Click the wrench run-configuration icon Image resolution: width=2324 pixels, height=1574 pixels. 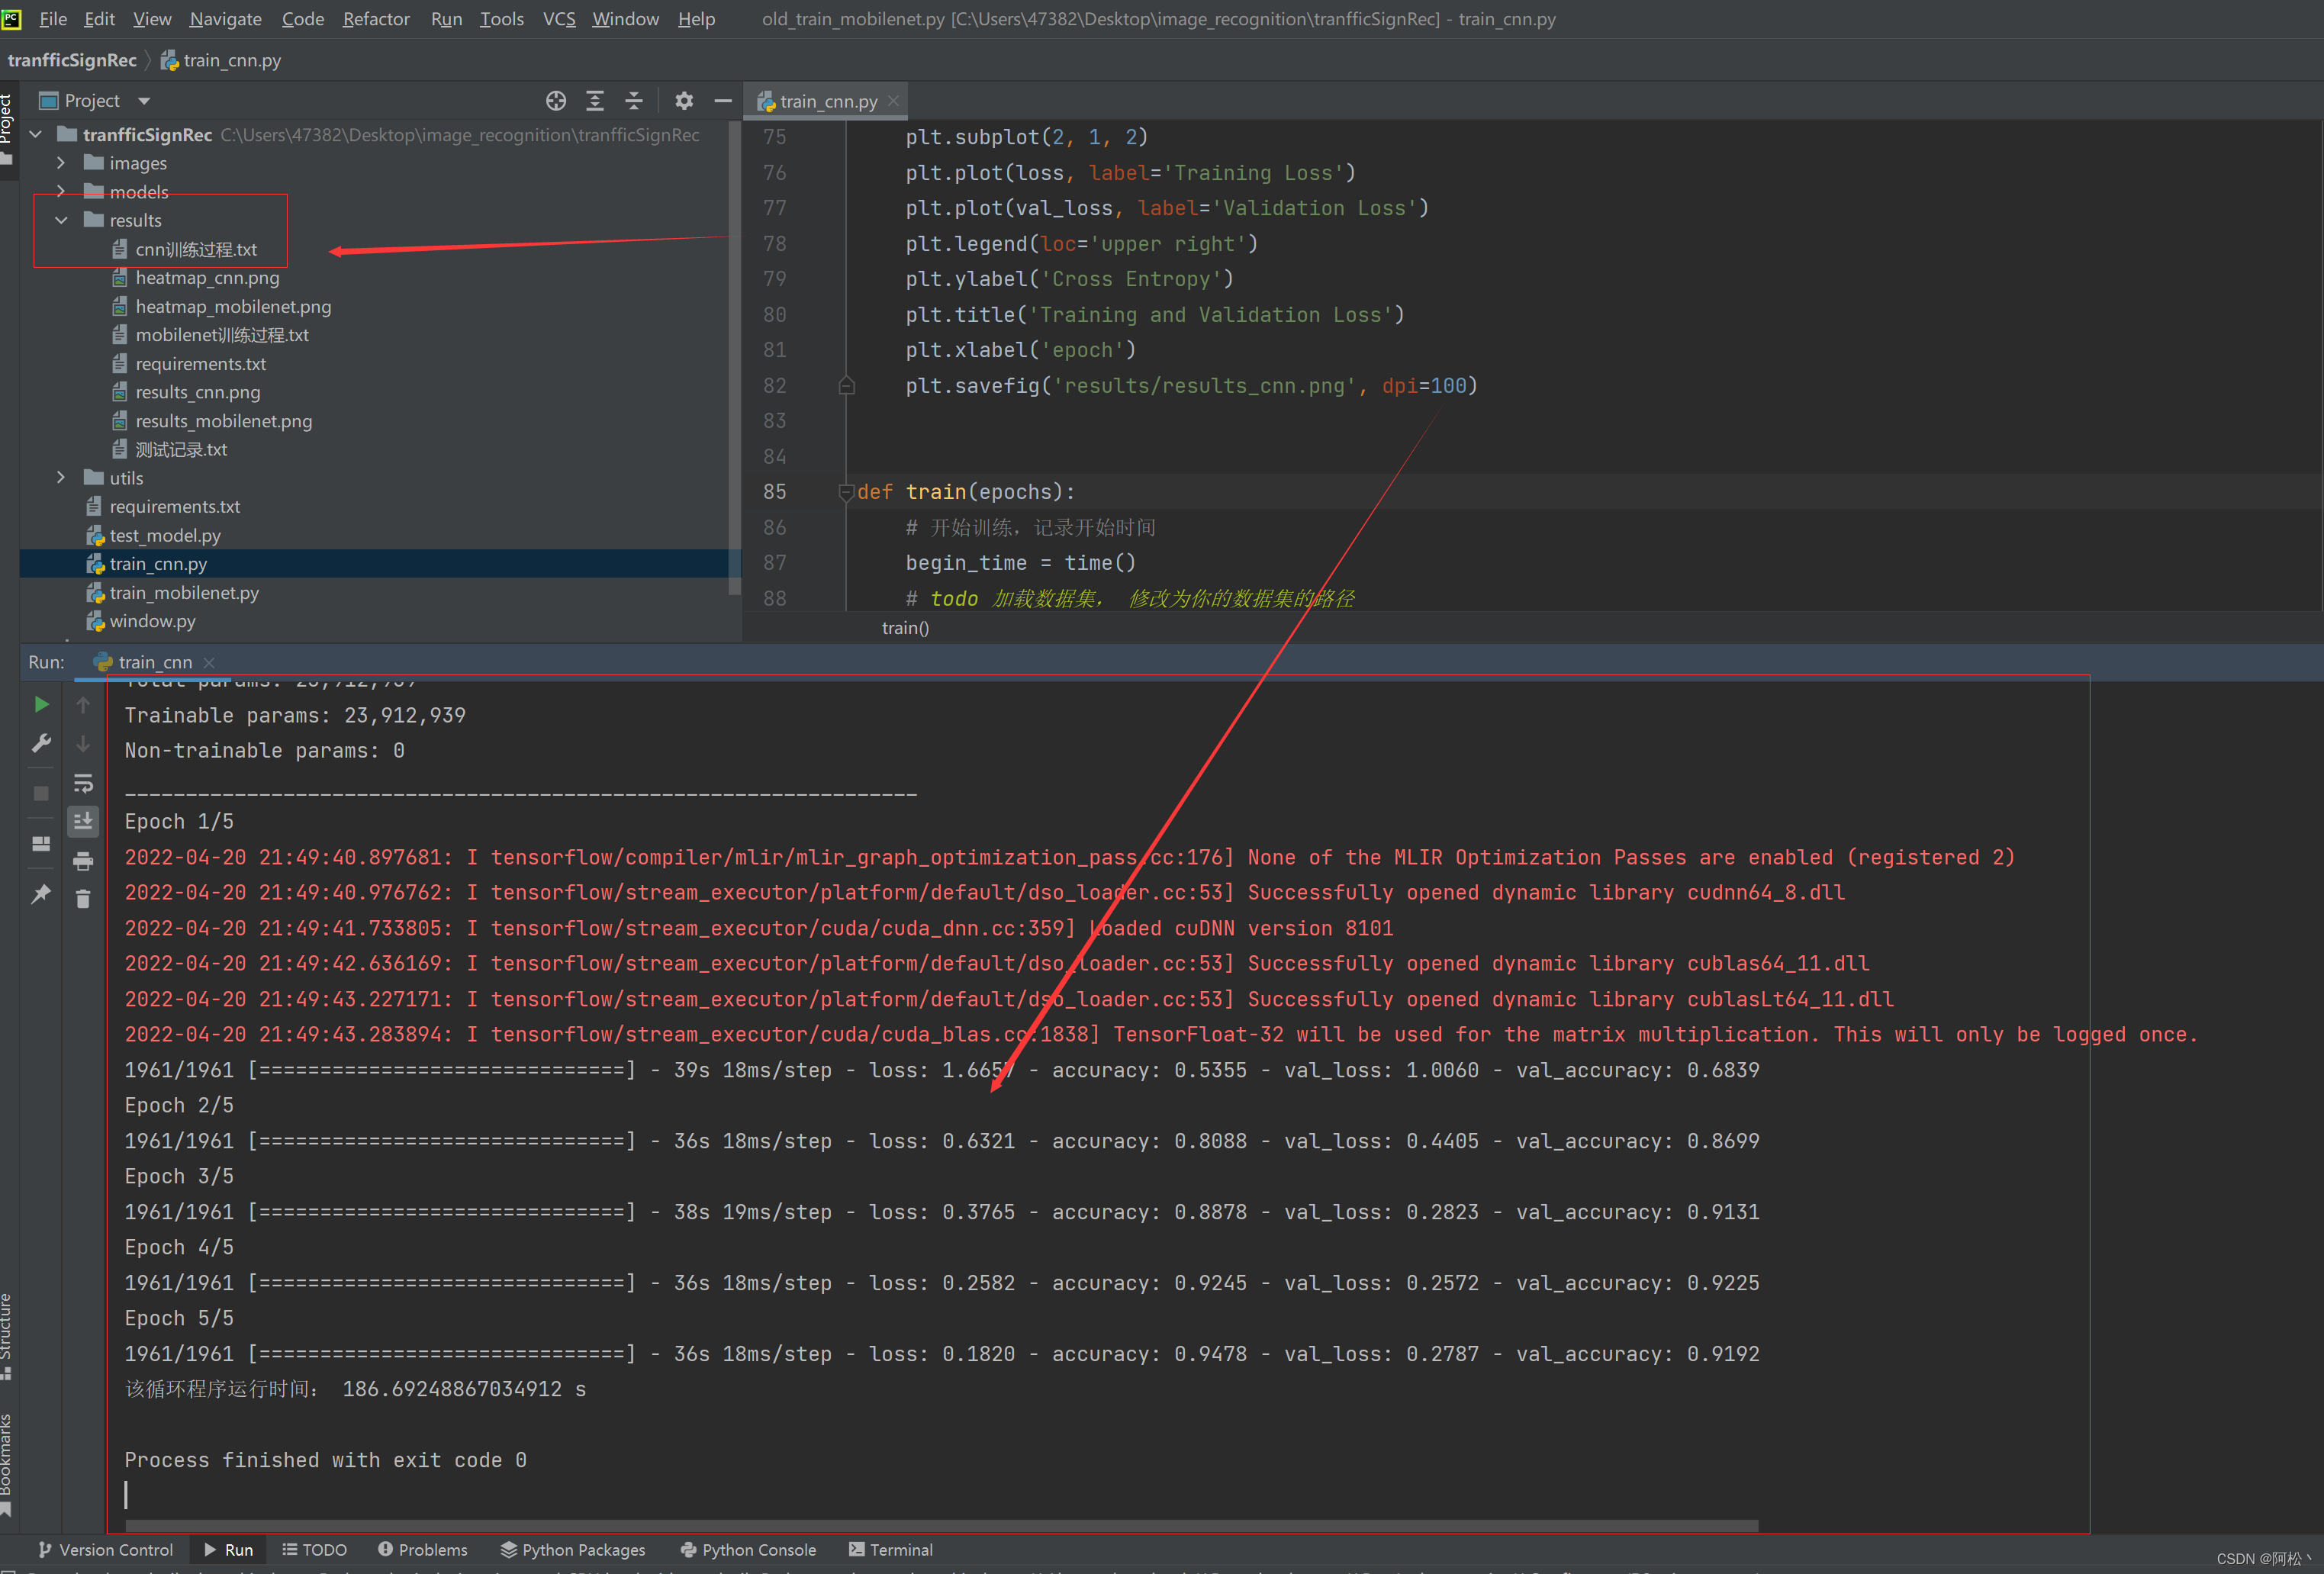[41, 744]
